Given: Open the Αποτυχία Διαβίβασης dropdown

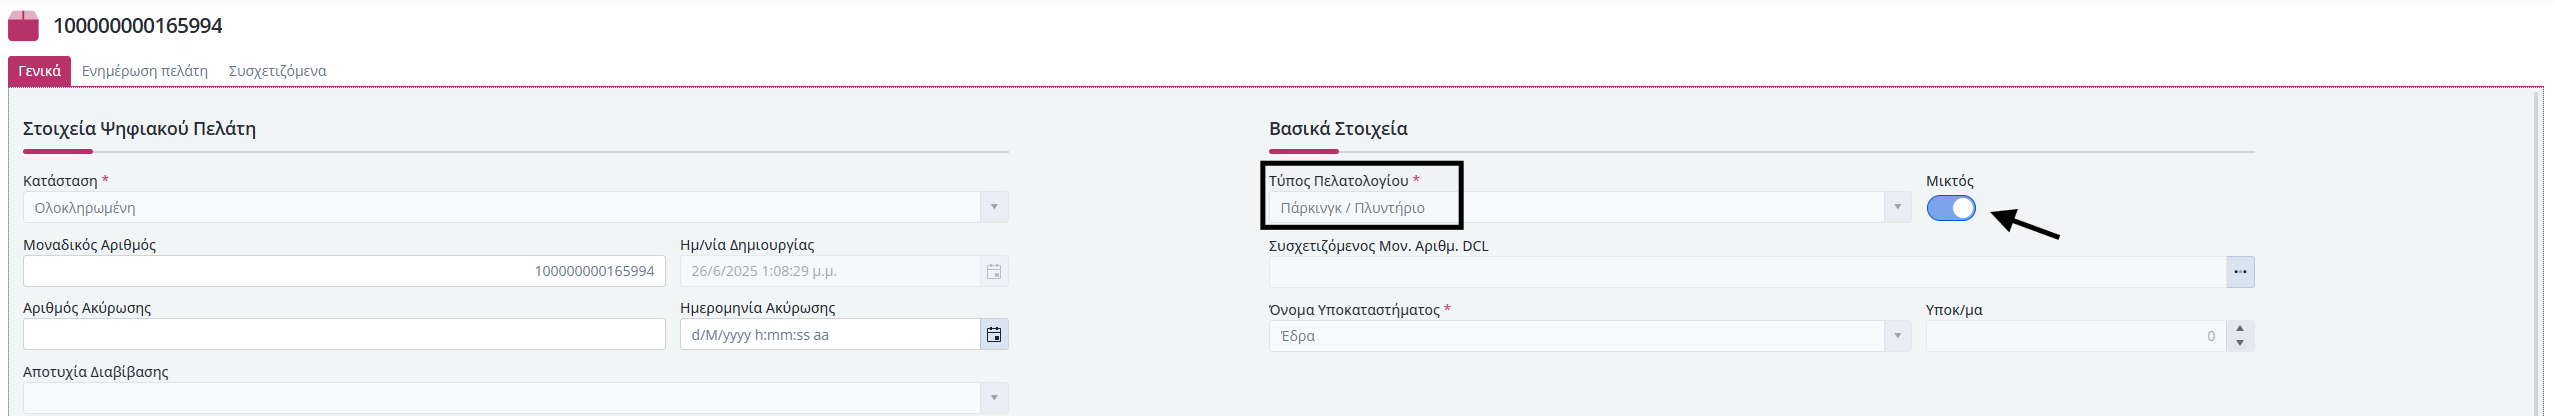Looking at the screenshot, I should pyautogui.click(x=994, y=398).
